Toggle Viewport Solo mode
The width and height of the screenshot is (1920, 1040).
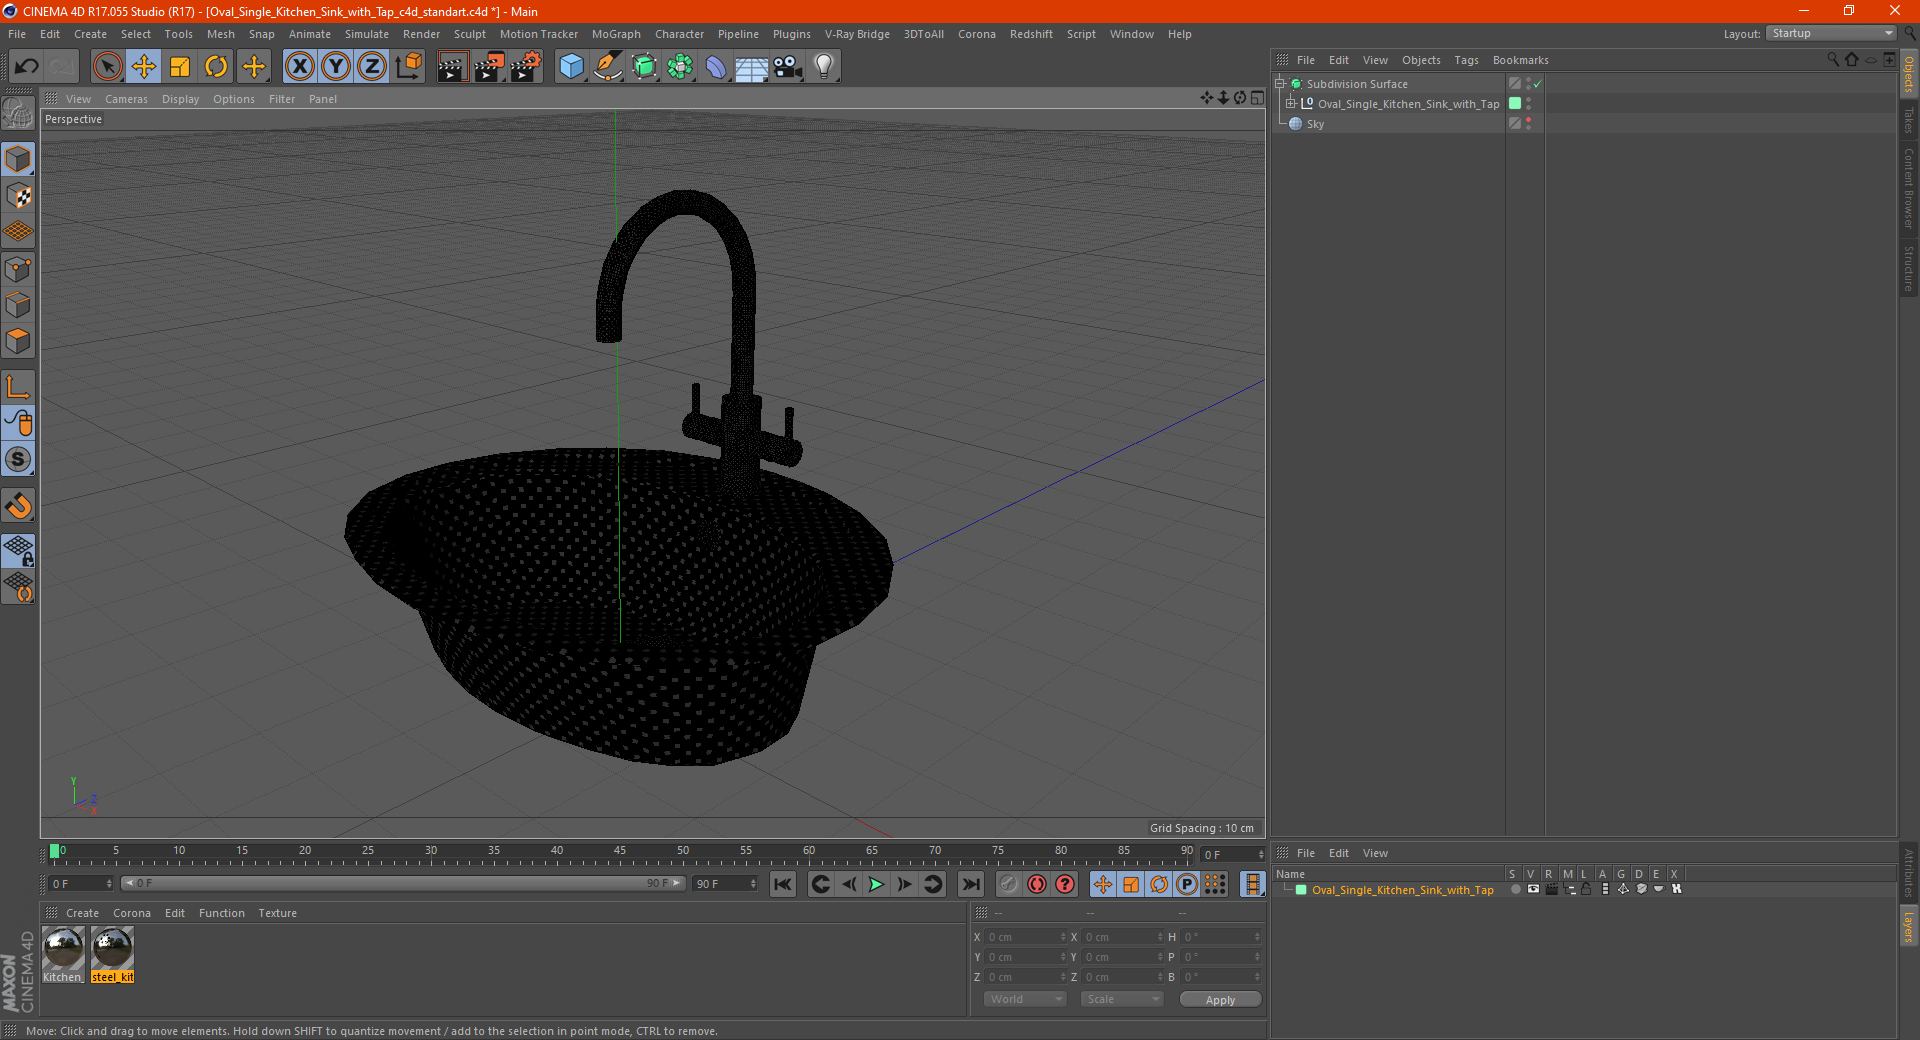pos(18,459)
